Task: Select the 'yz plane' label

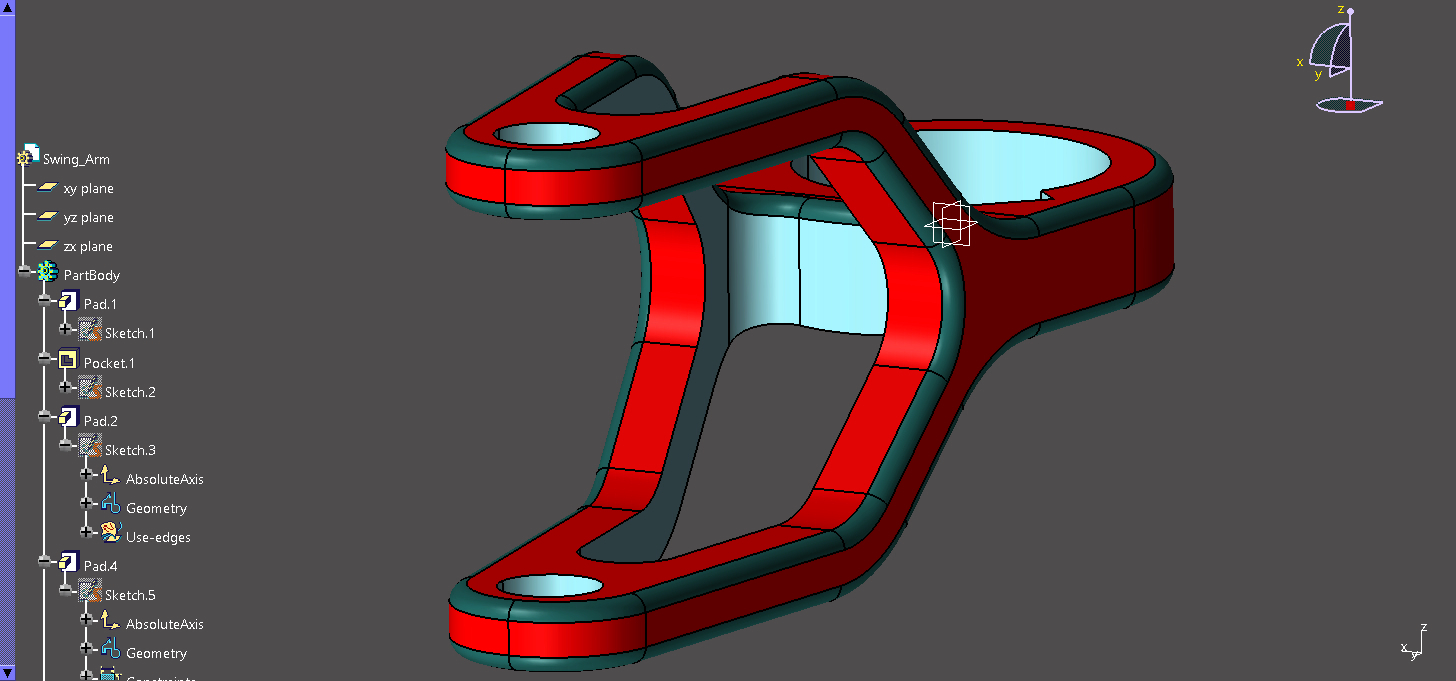Action: click(x=89, y=217)
